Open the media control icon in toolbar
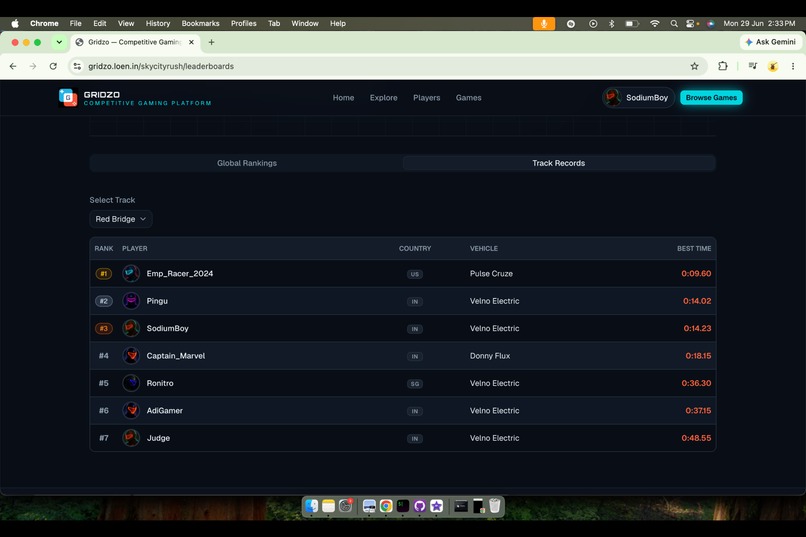 753,66
